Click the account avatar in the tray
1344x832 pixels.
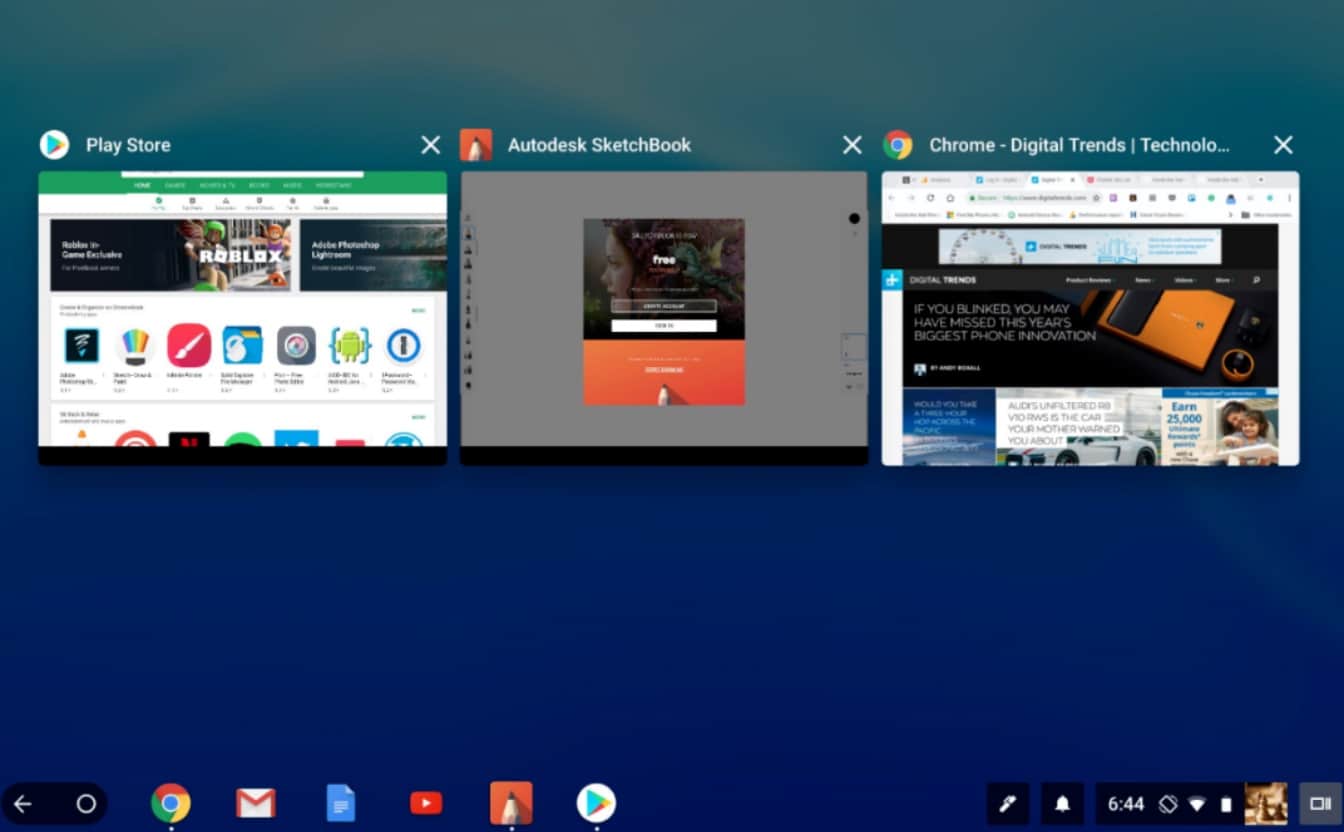tap(1266, 803)
